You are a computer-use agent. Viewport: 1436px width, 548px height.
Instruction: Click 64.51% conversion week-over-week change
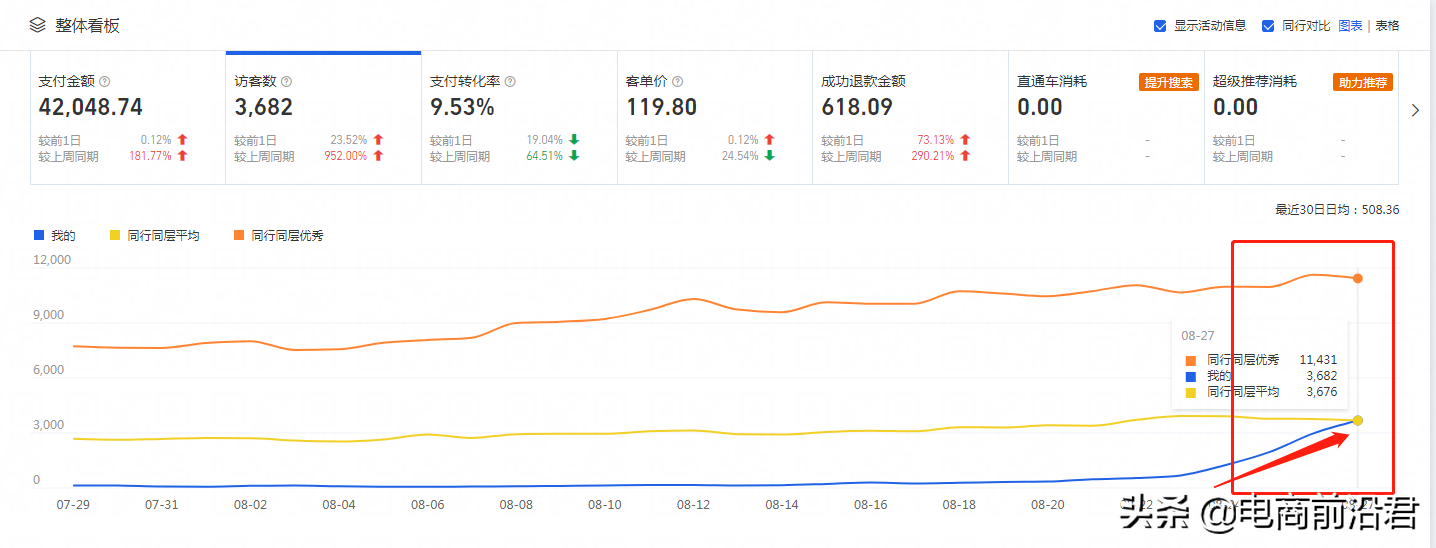click(545, 156)
